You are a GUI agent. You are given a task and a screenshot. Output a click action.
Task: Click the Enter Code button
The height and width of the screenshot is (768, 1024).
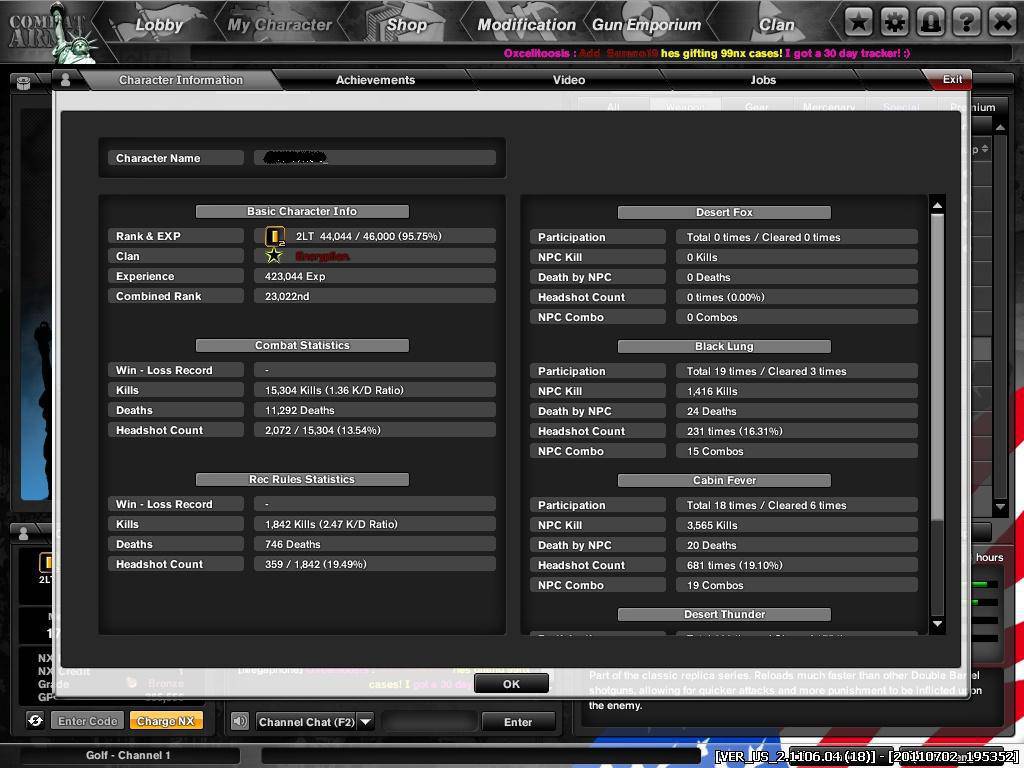point(88,721)
